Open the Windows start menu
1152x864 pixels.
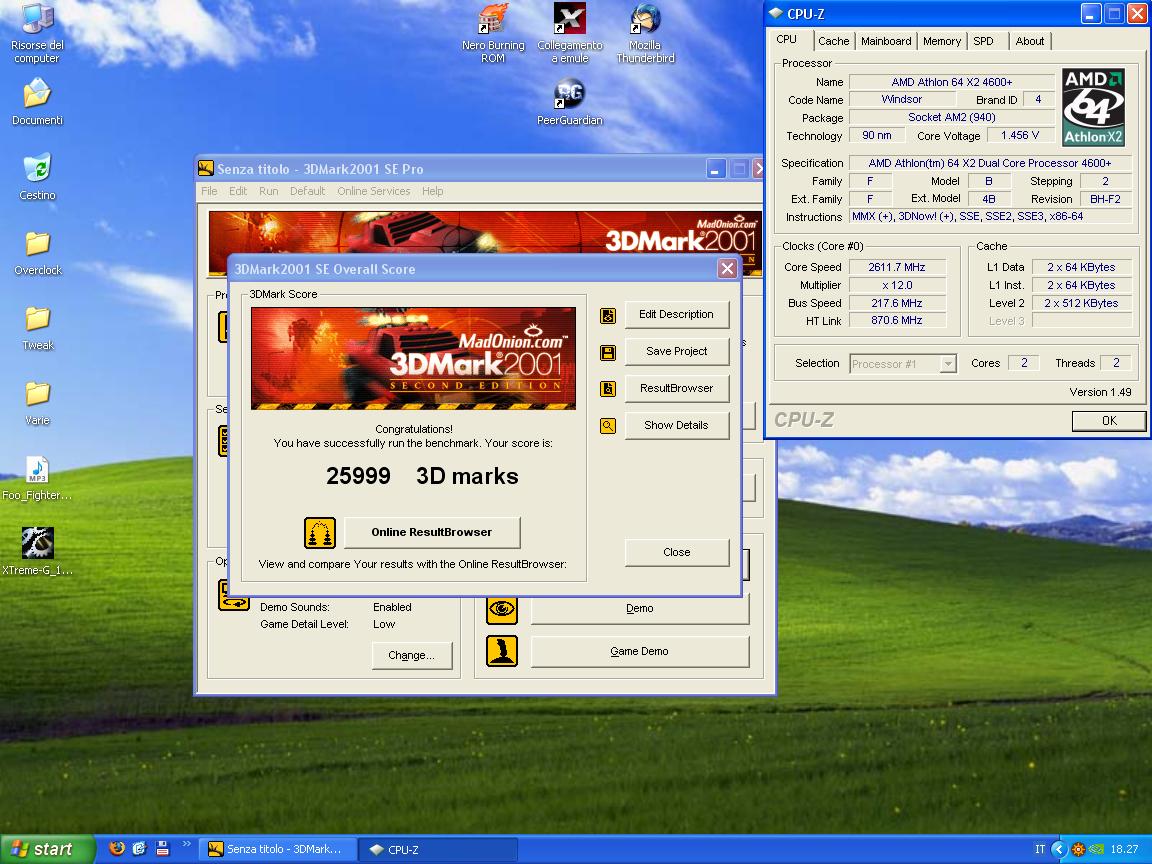[48, 849]
